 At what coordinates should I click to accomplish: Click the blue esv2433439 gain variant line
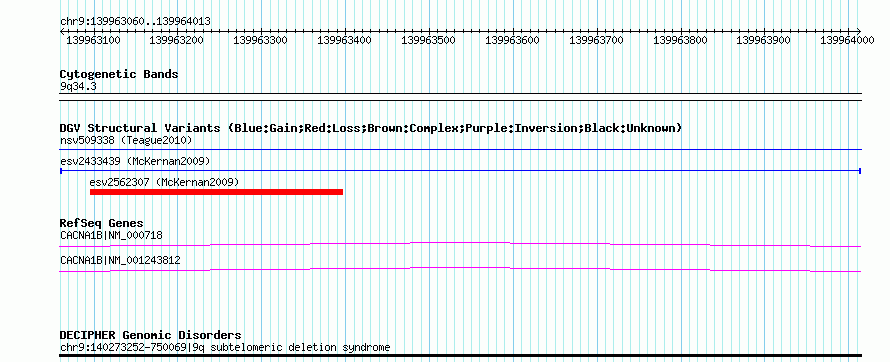click(x=460, y=170)
